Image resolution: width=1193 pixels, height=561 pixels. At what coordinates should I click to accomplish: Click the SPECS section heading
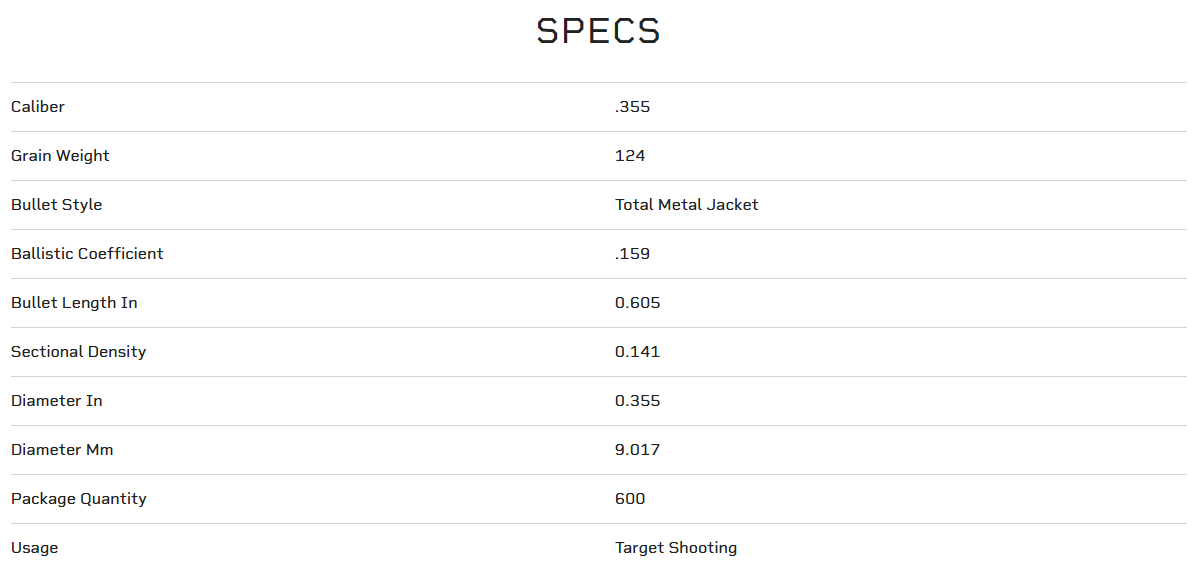point(598,31)
